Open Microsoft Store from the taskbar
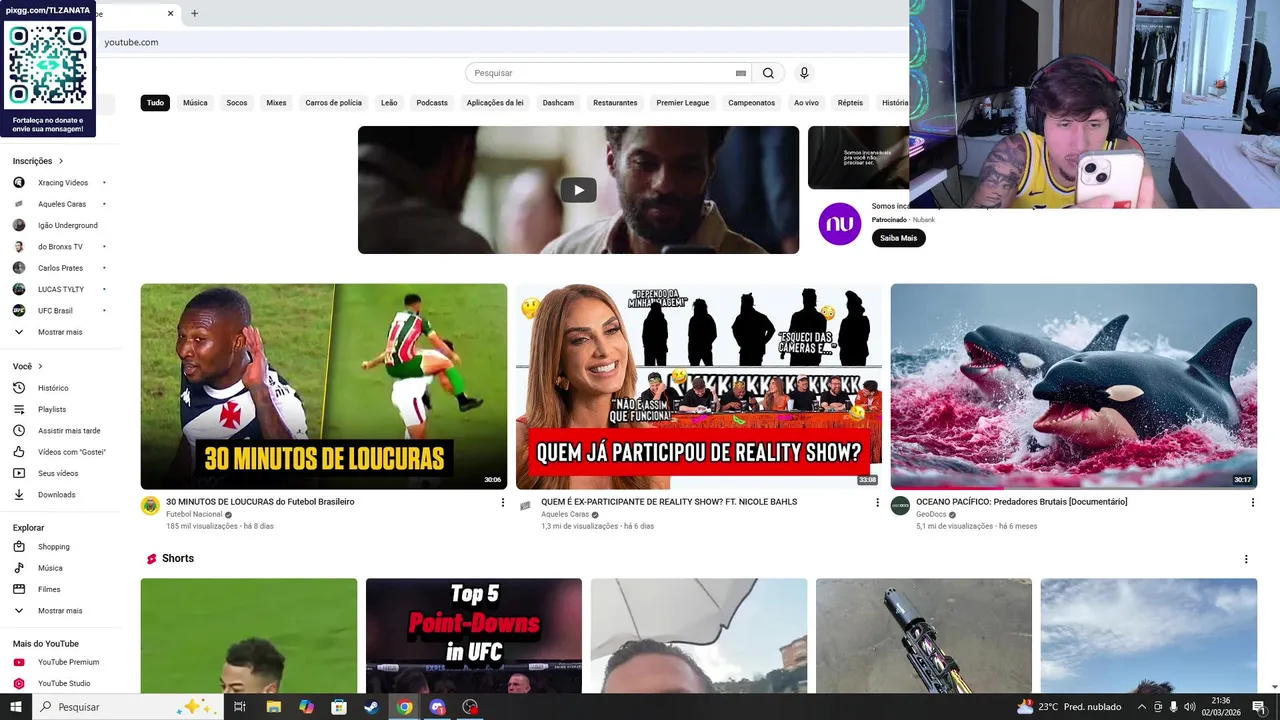1280x720 pixels. 339,707
